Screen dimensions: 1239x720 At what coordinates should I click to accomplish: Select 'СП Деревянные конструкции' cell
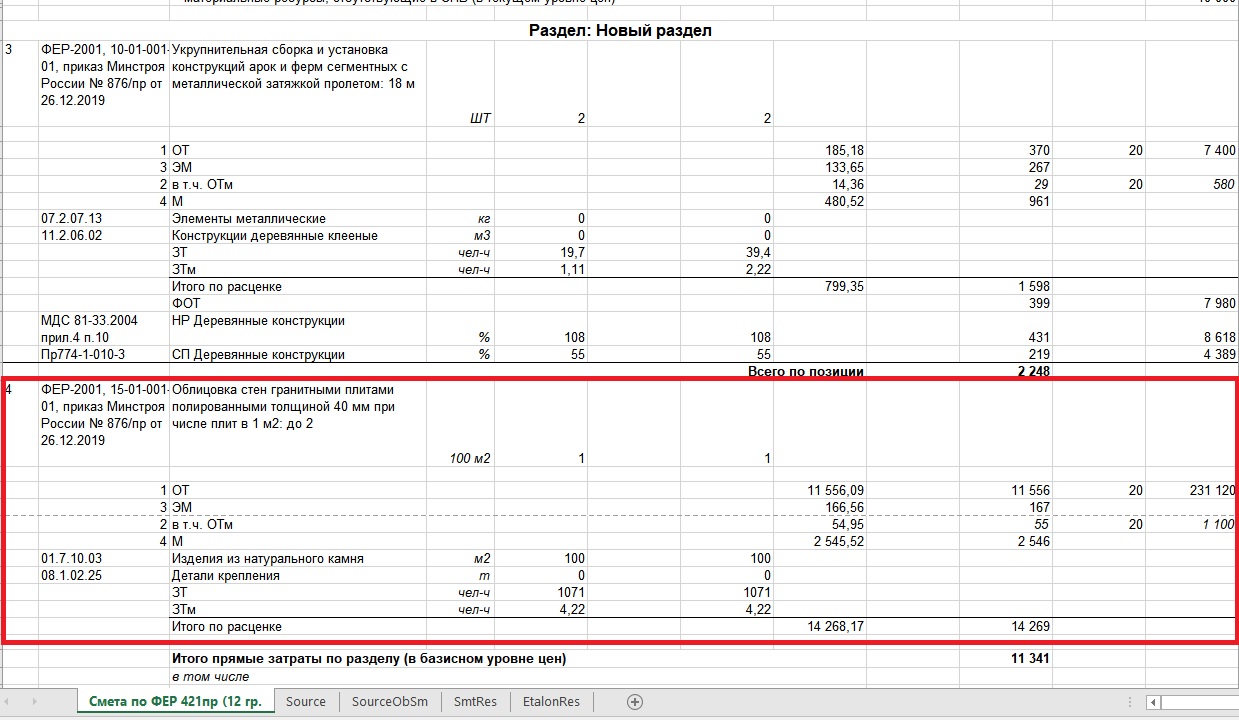(258, 354)
